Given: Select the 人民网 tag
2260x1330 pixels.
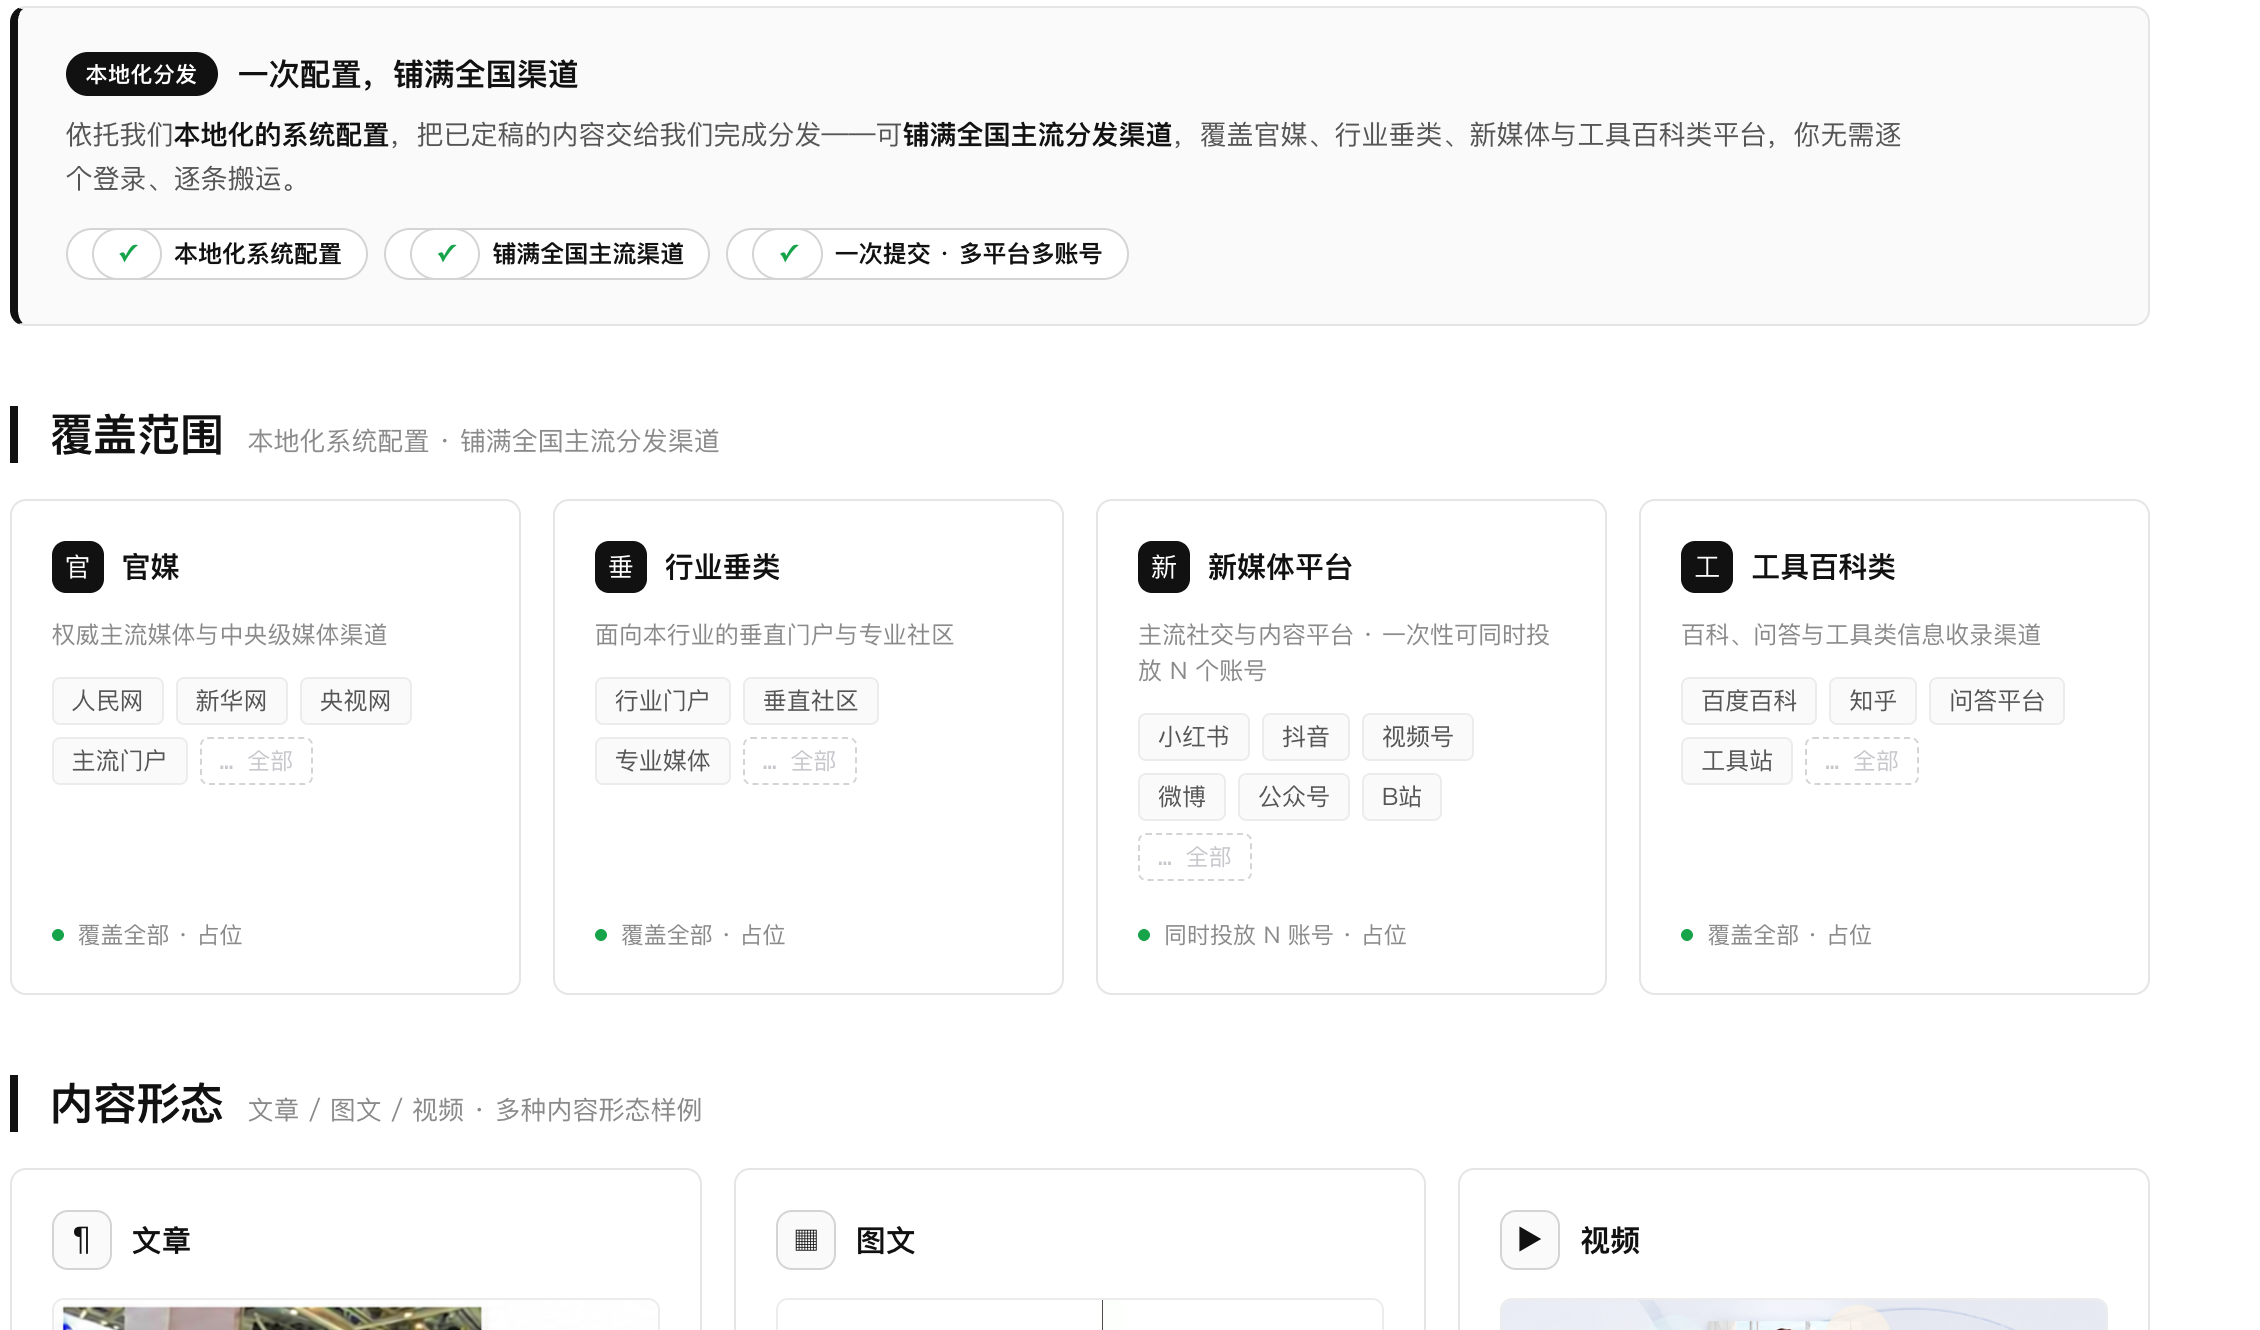Looking at the screenshot, I should (x=108, y=701).
